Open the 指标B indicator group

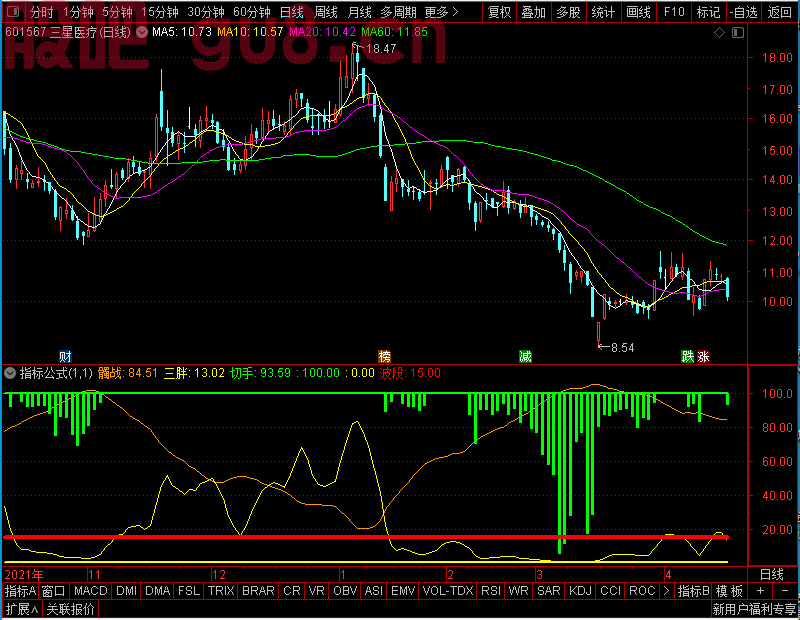coord(693,591)
